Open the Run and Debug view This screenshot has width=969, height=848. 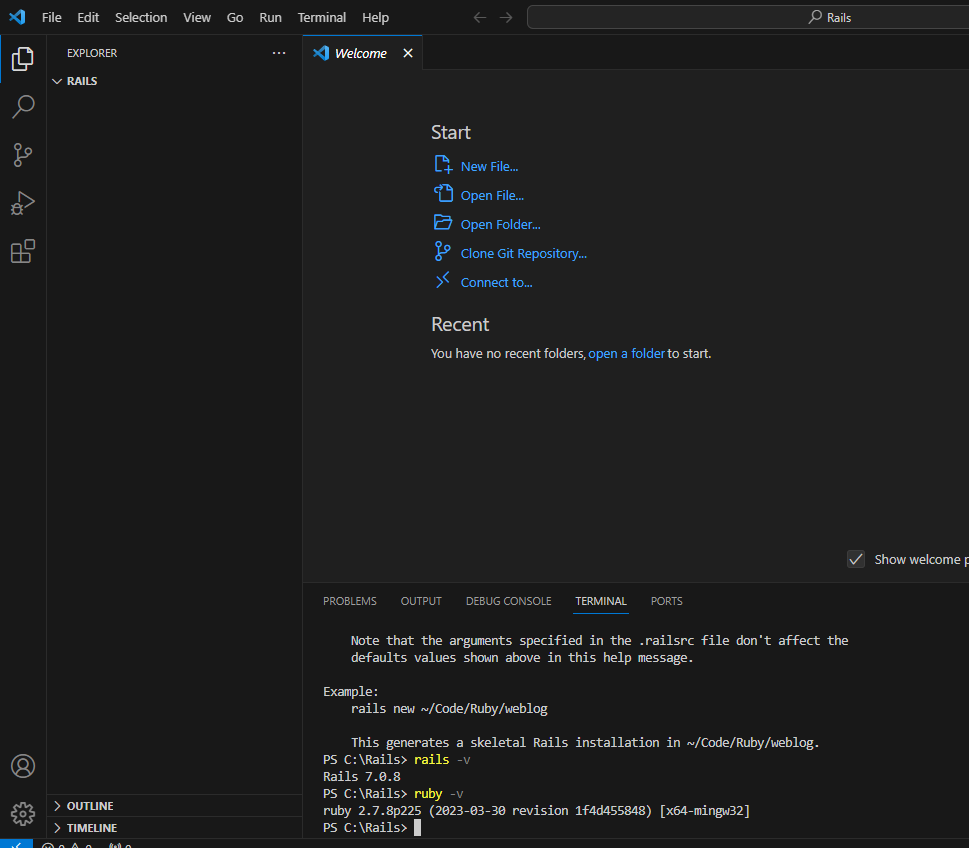23,203
